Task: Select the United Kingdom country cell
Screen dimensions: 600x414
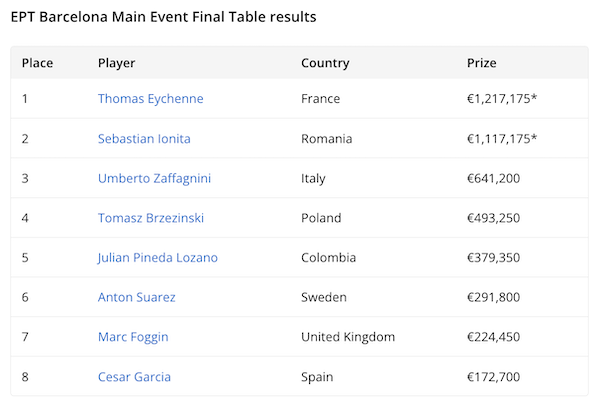Action: (347, 337)
